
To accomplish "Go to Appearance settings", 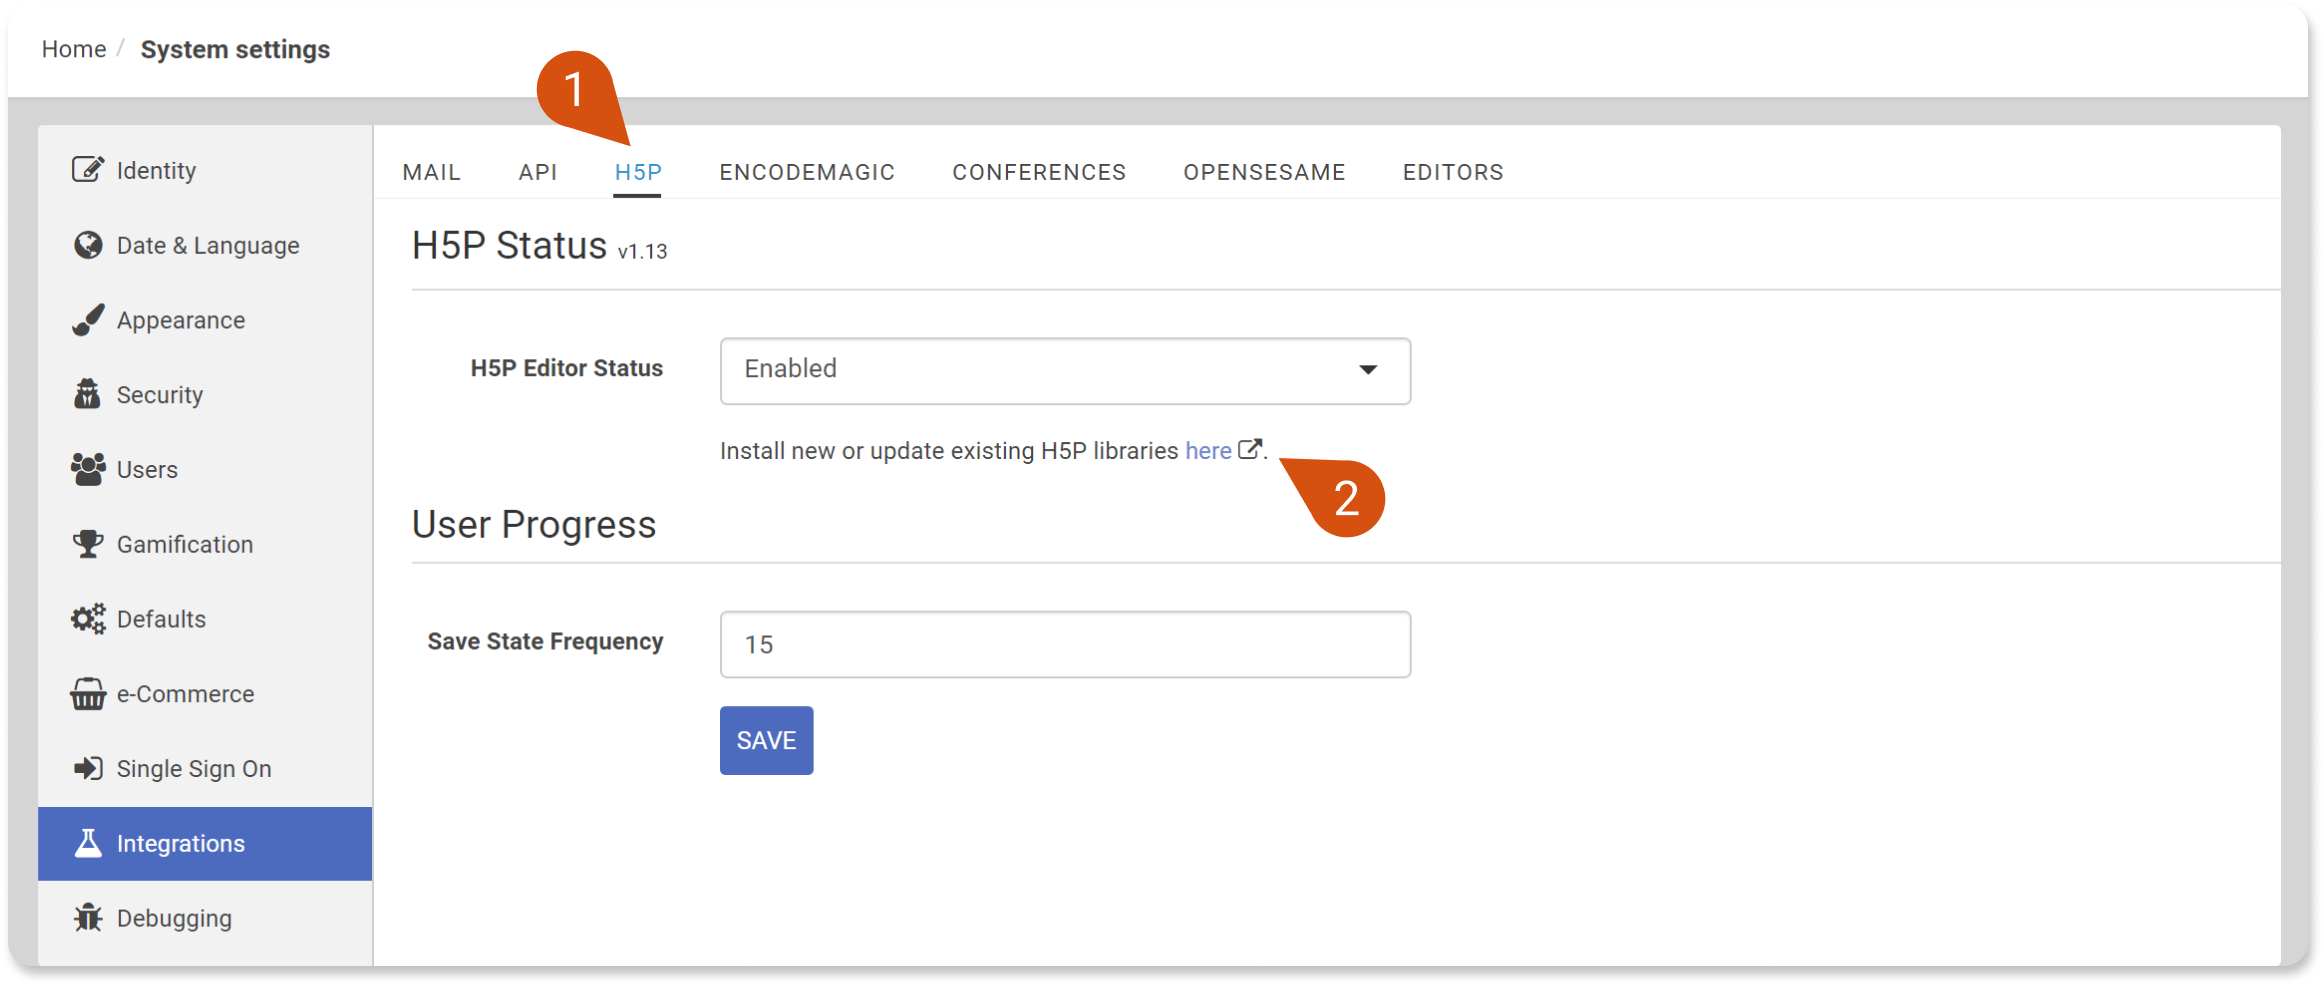I will (205, 320).
